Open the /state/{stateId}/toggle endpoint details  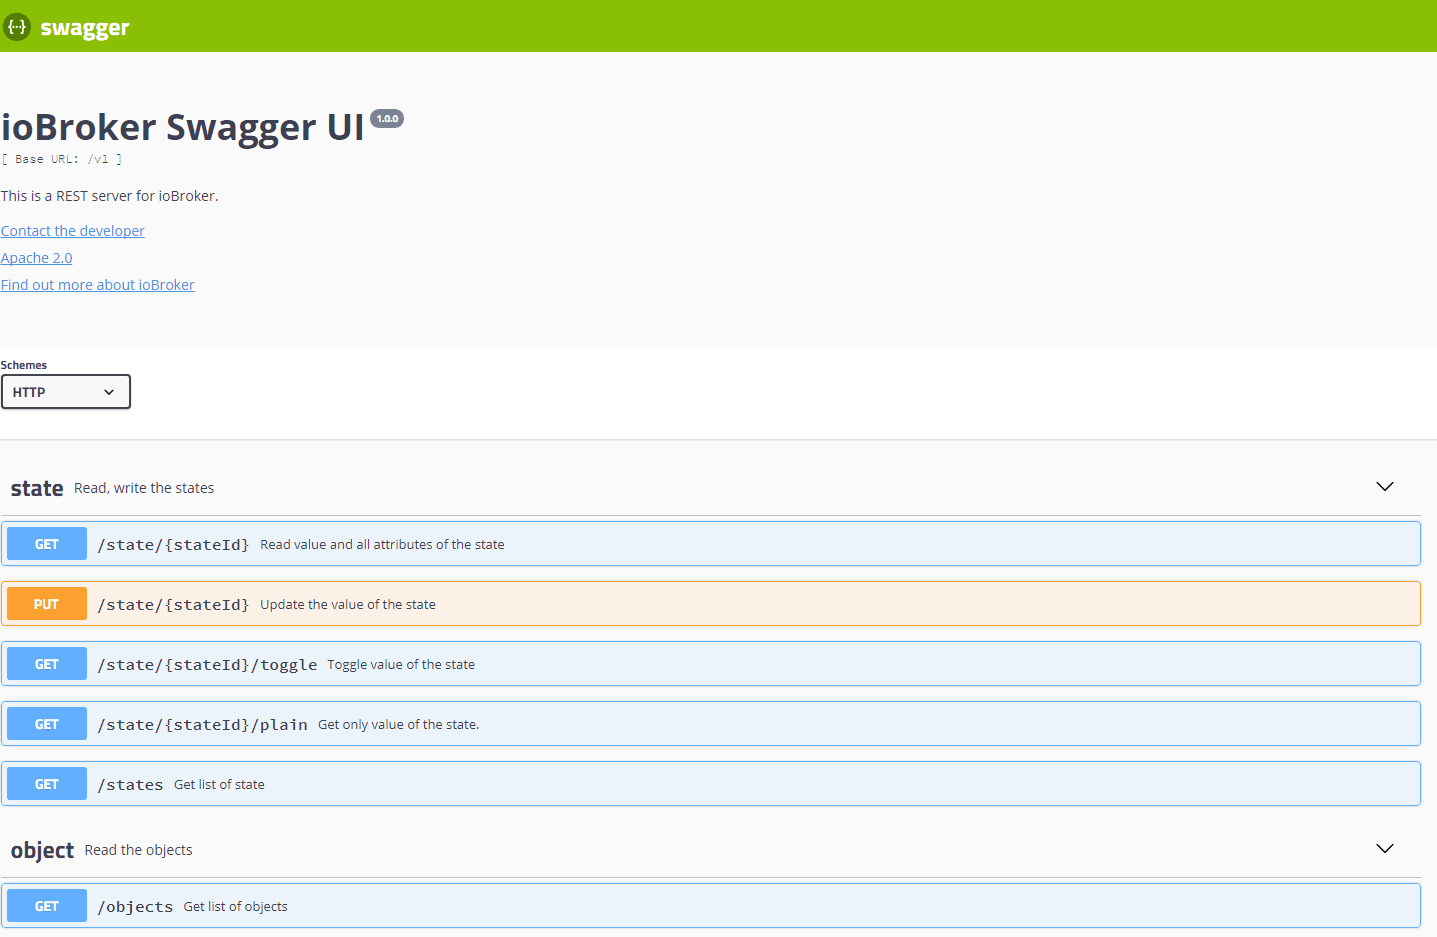click(700, 663)
